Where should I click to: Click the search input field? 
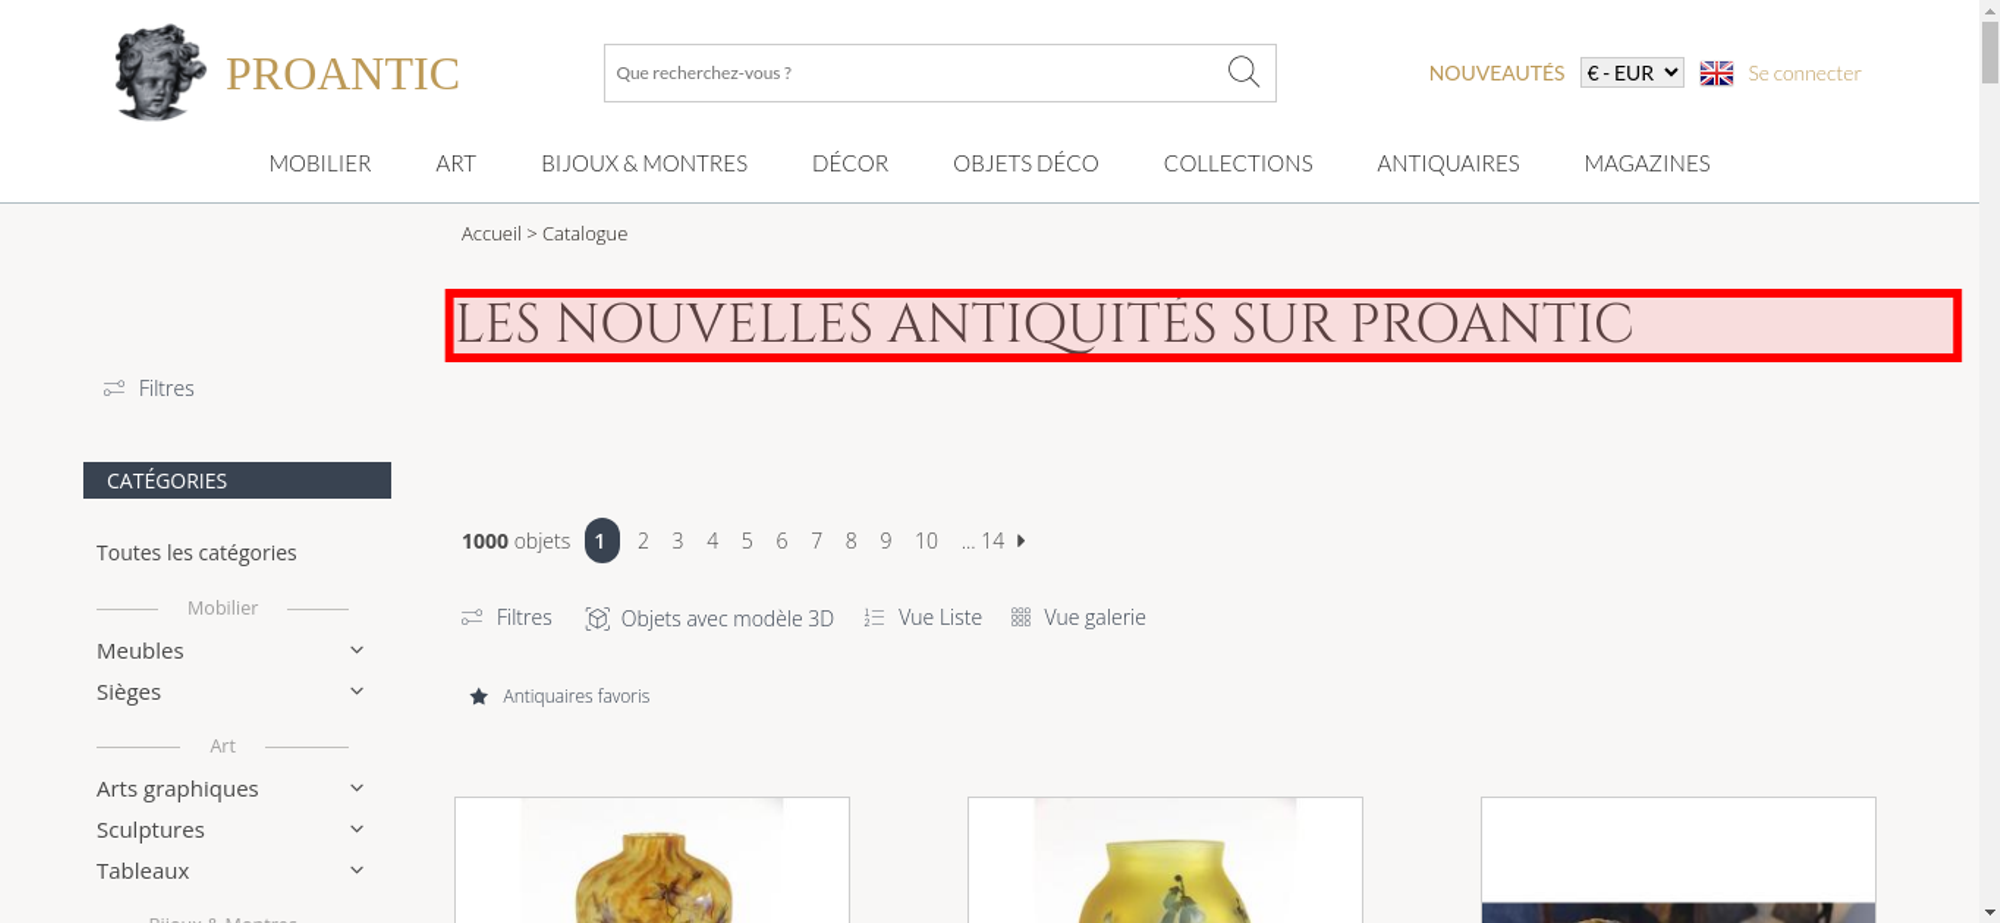pos(915,73)
